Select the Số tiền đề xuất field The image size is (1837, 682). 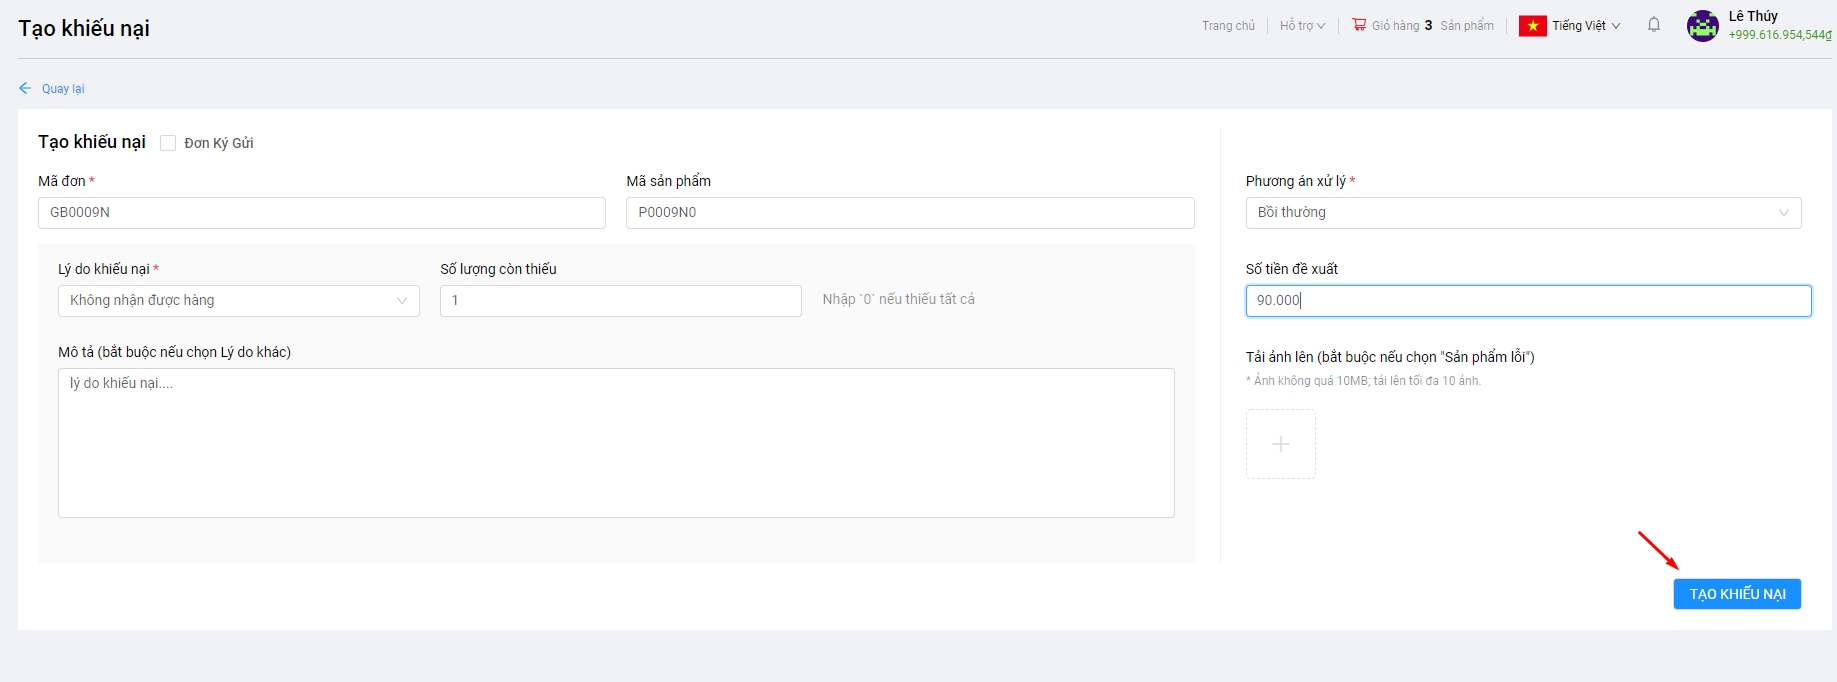click(1527, 301)
